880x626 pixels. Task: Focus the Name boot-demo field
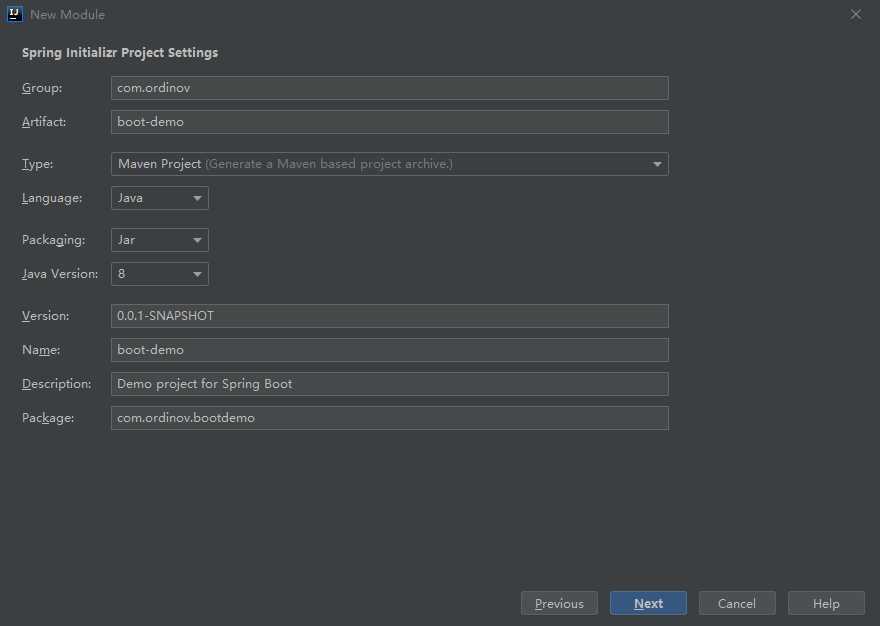(x=389, y=350)
